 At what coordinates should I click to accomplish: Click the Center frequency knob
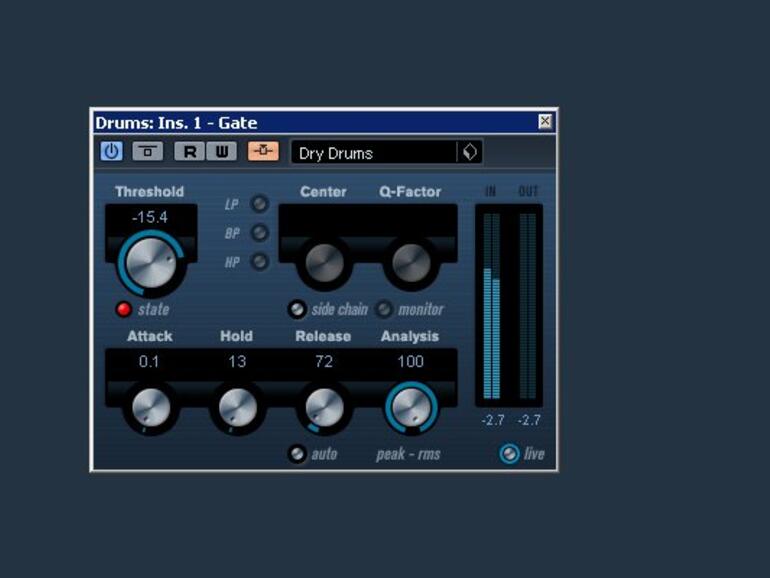point(324,263)
